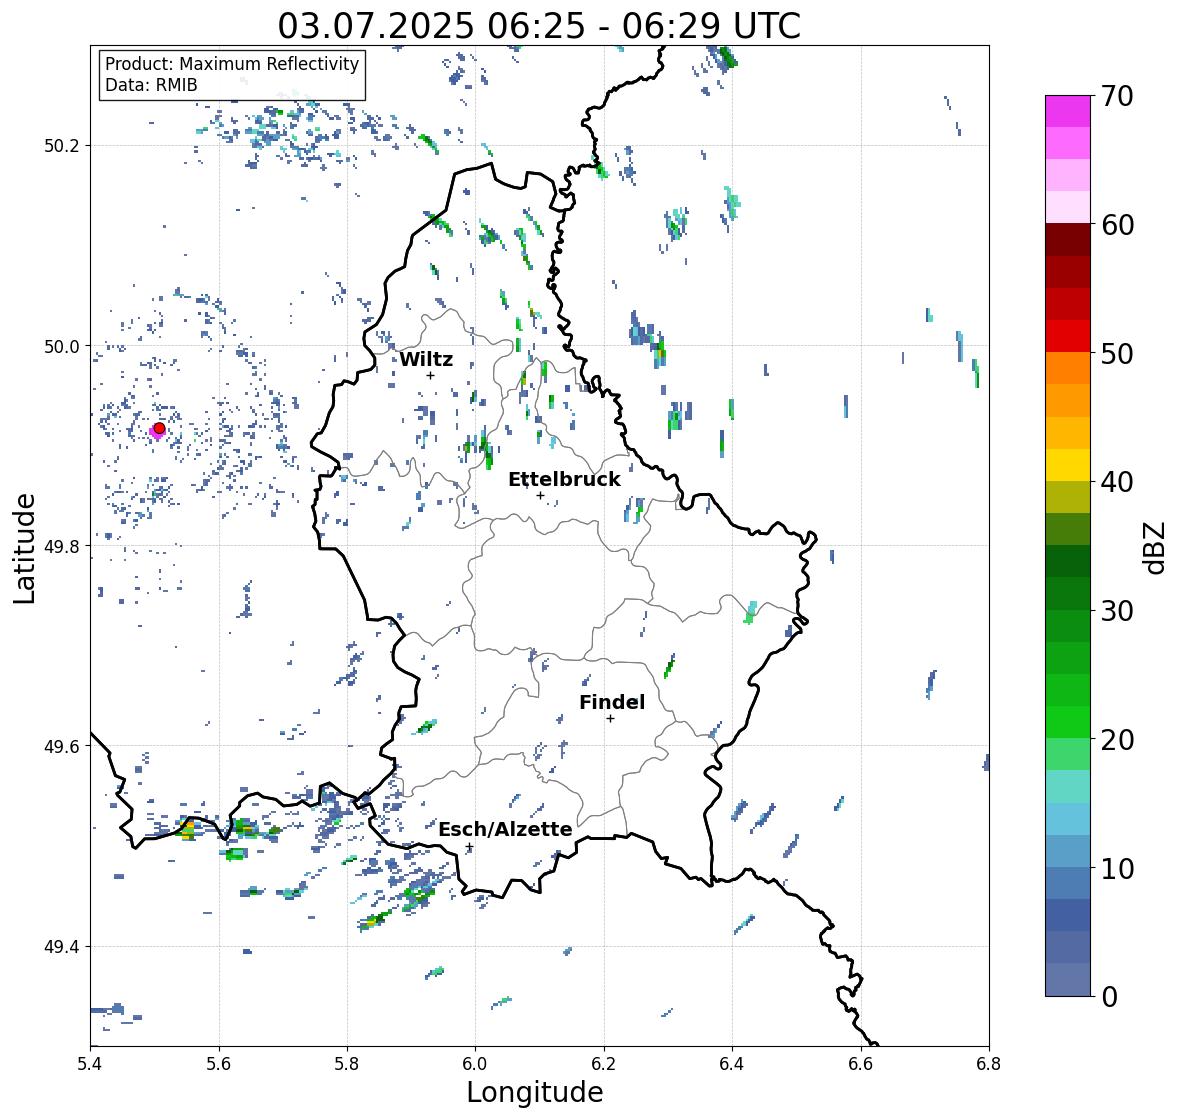Click the latitude tick label 49.4
This screenshot has width=1179, height=1117.
pos(62,947)
